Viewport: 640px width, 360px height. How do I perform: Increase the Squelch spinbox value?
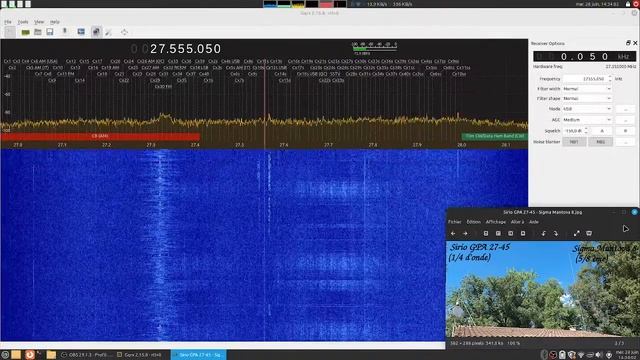point(586,129)
